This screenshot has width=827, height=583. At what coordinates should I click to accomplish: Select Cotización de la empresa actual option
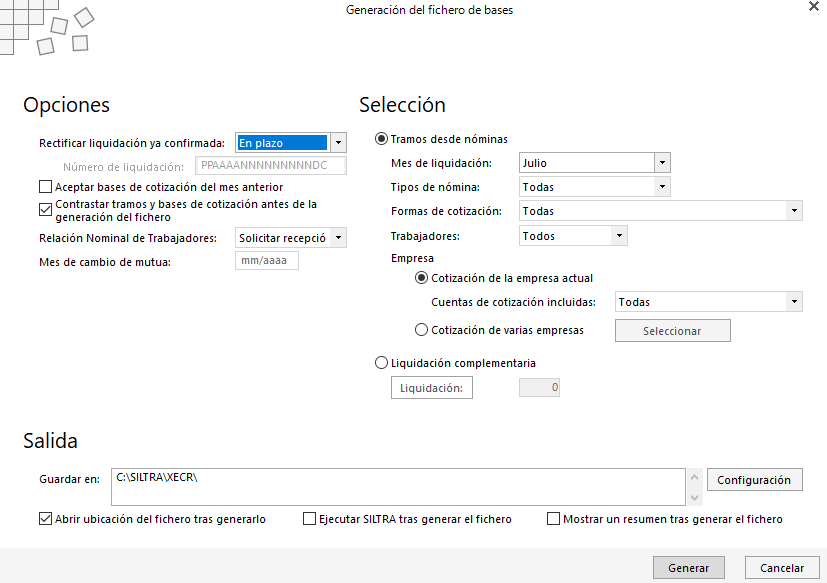pyautogui.click(x=421, y=278)
